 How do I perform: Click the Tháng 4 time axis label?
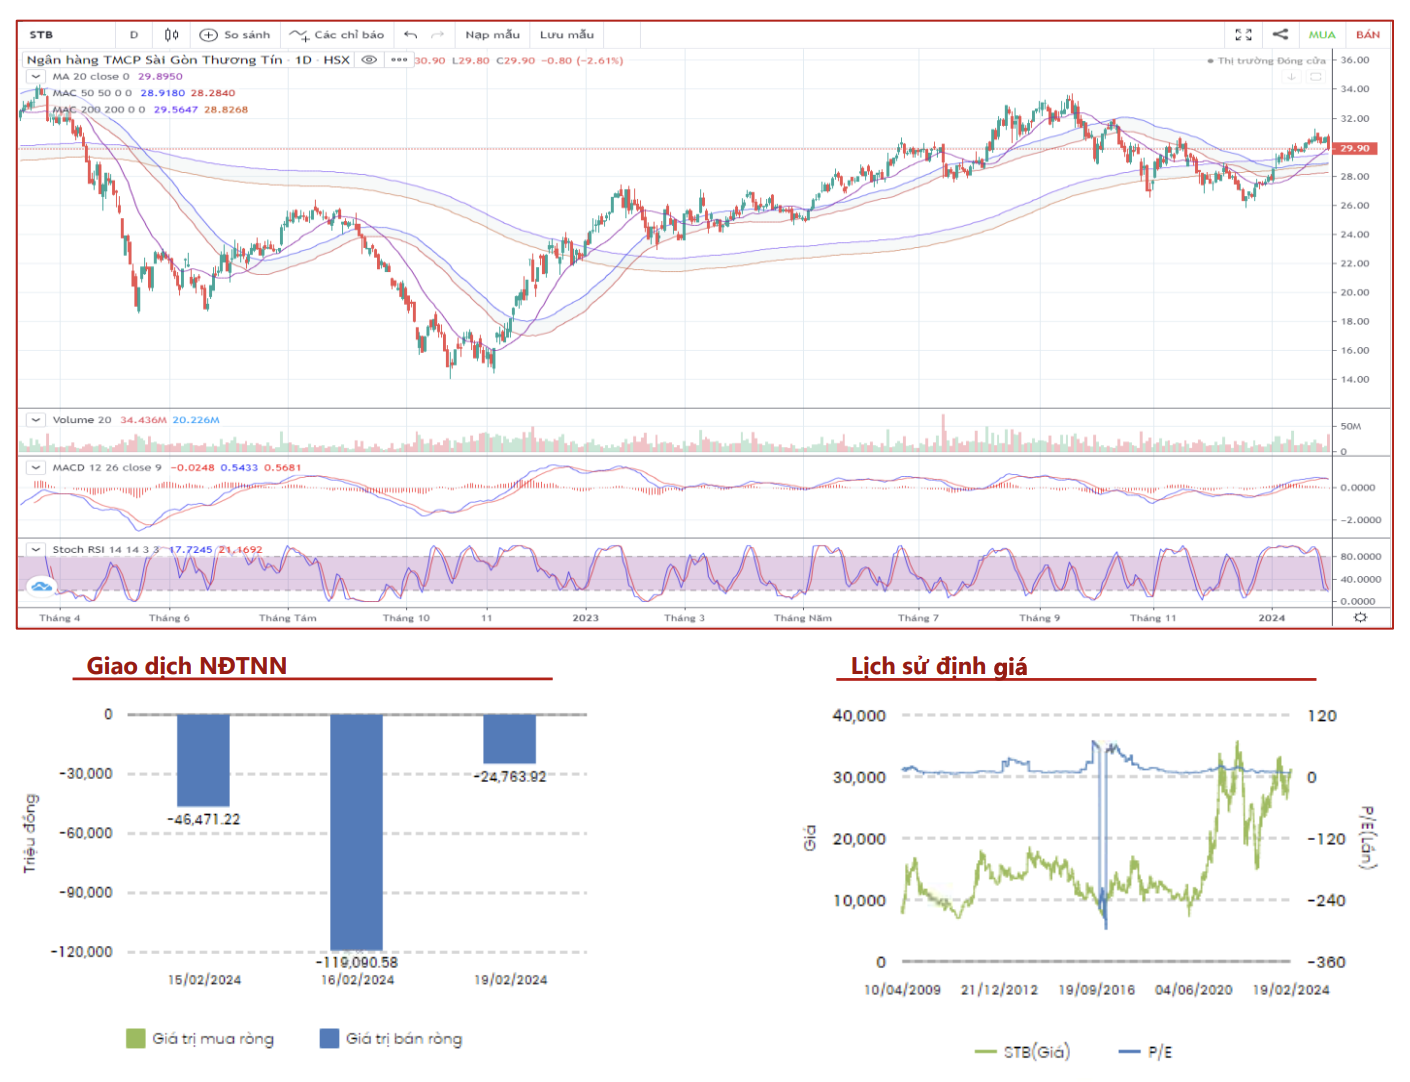[x=60, y=618]
